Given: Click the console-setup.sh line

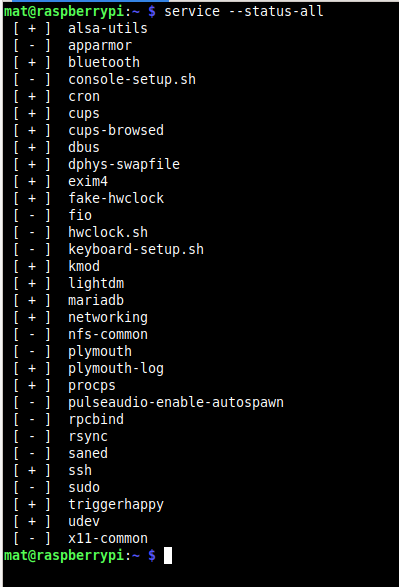Looking at the screenshot, I should (x=132, y=79).
